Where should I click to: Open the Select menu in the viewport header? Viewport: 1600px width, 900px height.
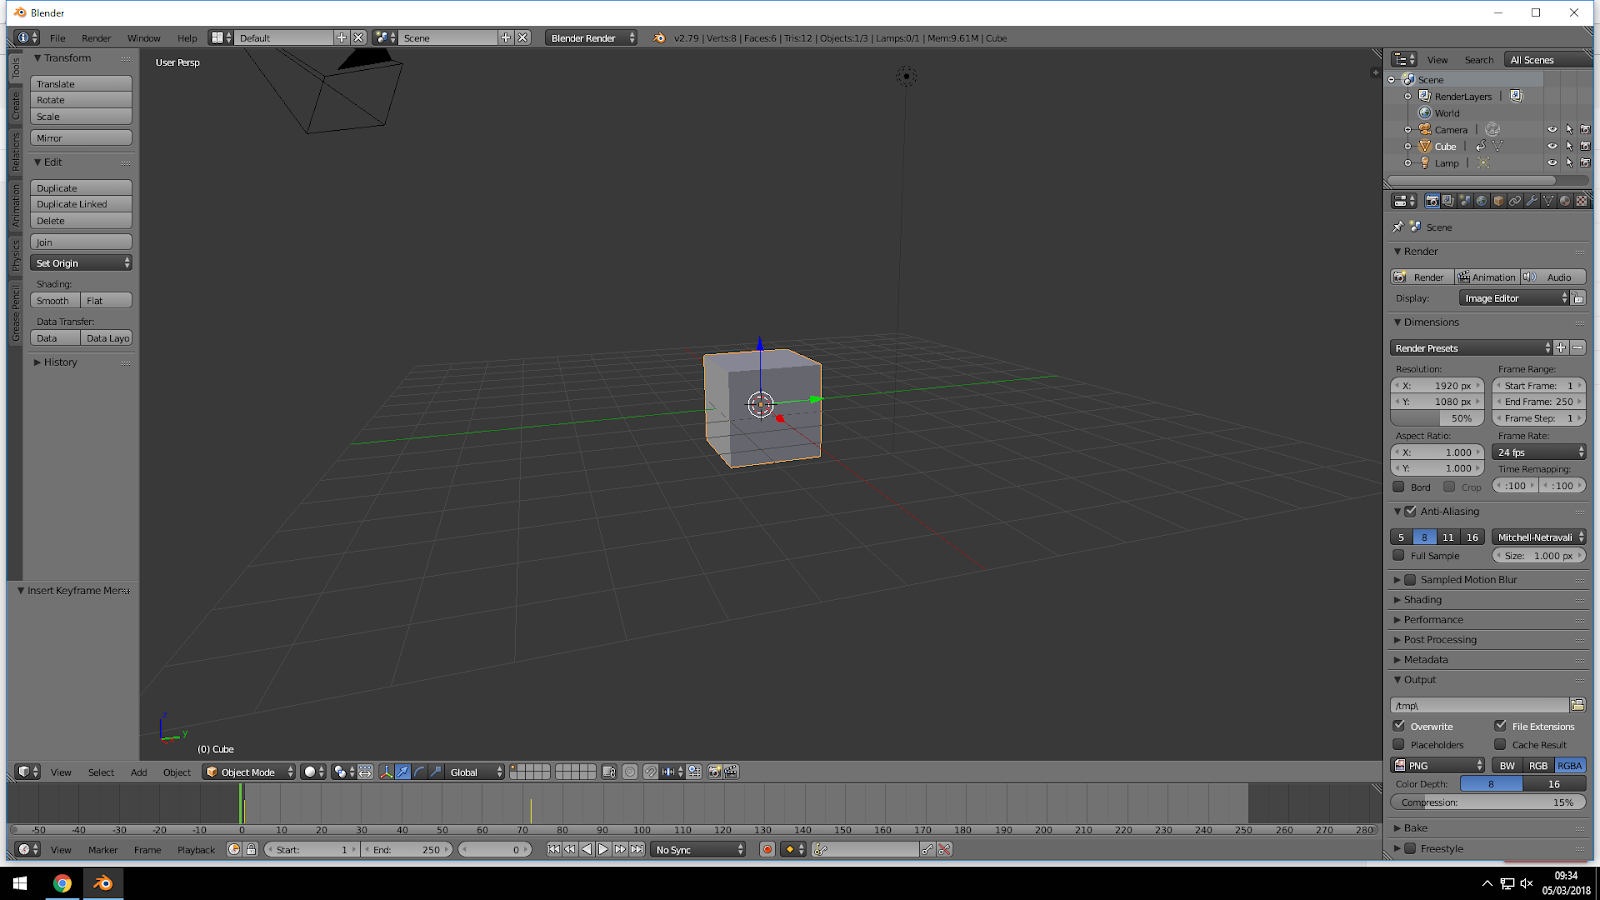[101, 771]
